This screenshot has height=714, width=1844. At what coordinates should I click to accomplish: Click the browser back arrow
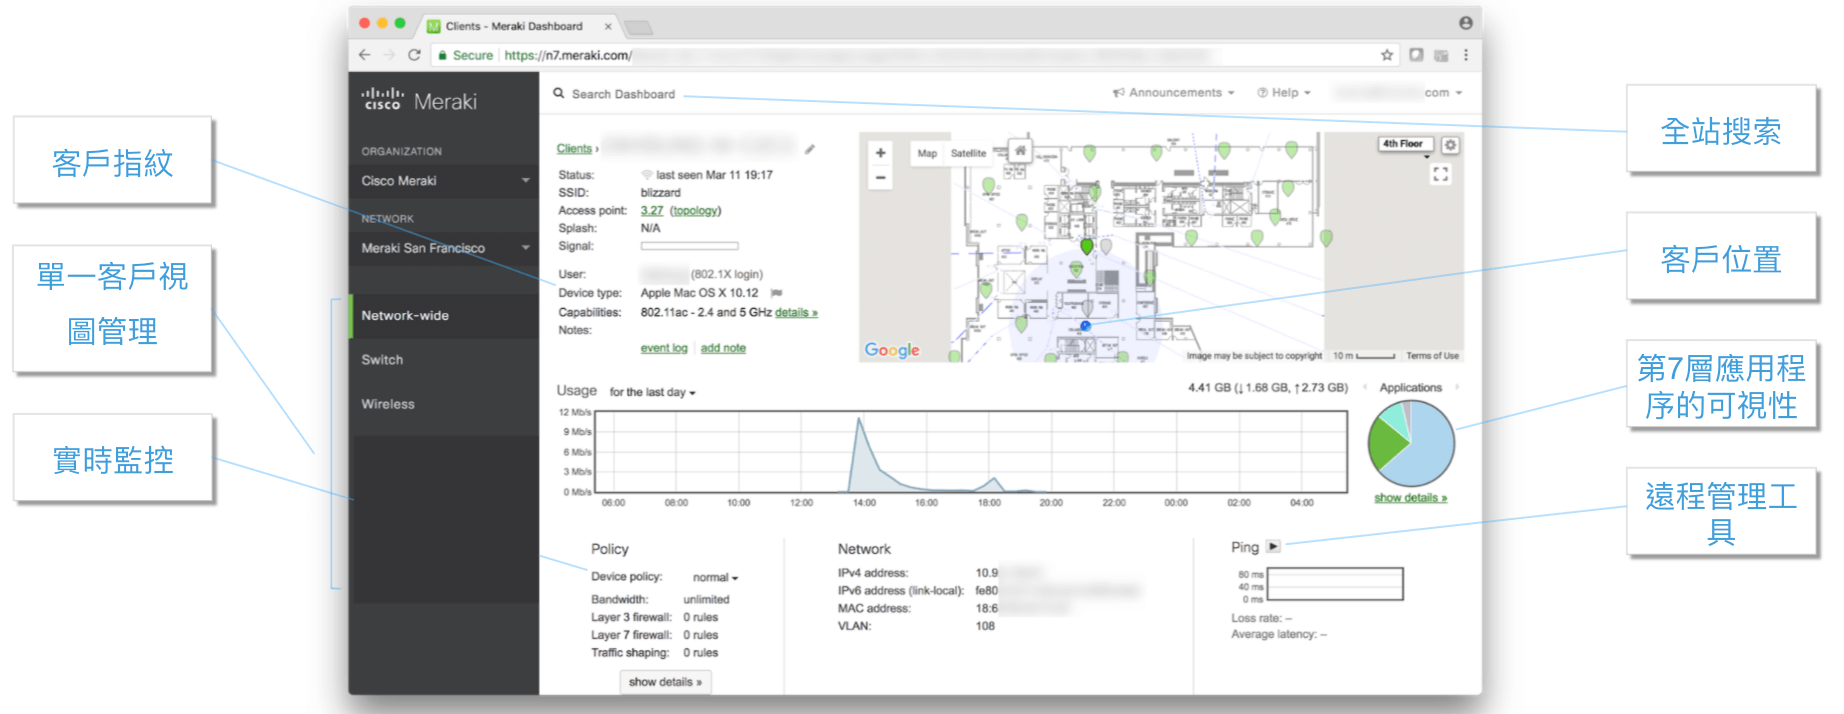pyautogui.click(x=364, y=55)
